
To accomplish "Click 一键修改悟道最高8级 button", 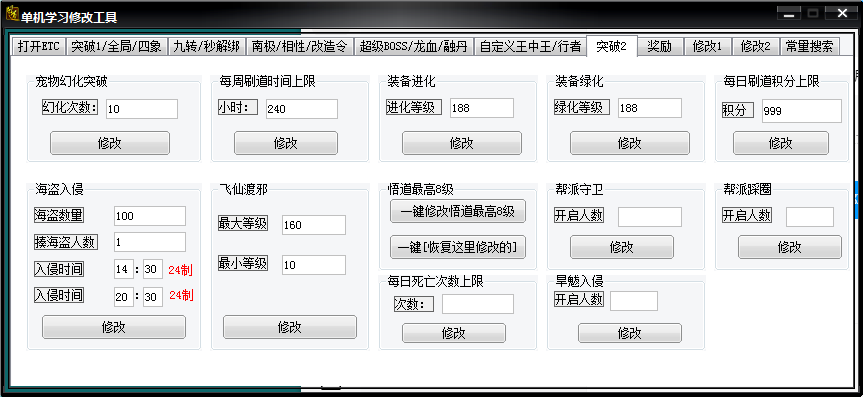I will click(x=458, y=211).
